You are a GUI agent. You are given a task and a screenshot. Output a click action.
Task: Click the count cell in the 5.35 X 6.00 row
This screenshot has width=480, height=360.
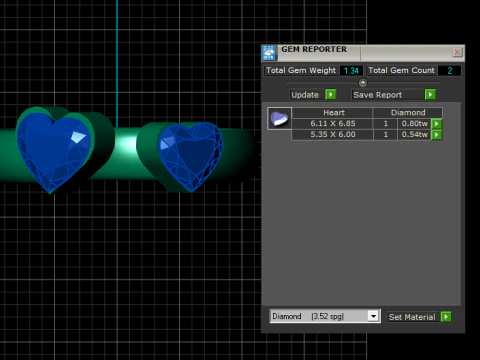pyautogui.click(x=386, y=135)
